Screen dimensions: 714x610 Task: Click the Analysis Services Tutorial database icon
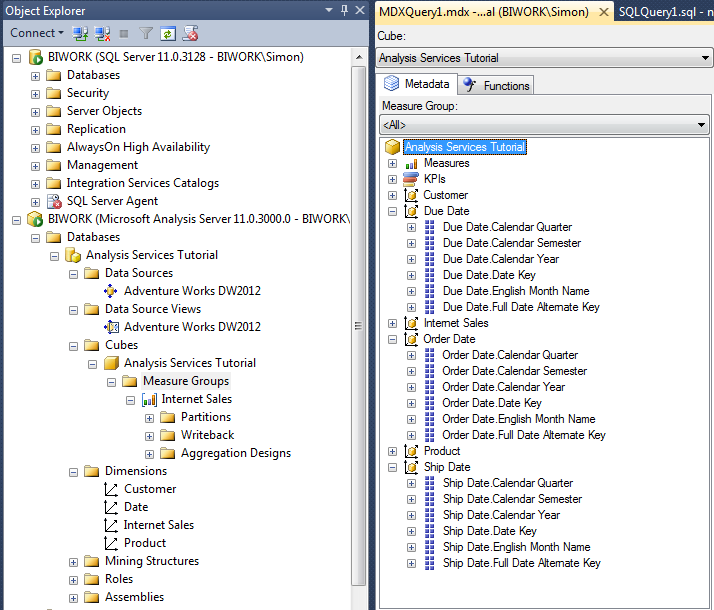(73, 255)
